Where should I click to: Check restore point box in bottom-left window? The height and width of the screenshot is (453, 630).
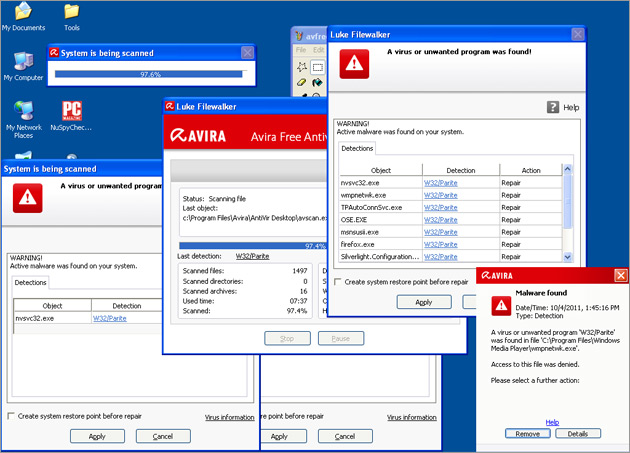(11, 416)
